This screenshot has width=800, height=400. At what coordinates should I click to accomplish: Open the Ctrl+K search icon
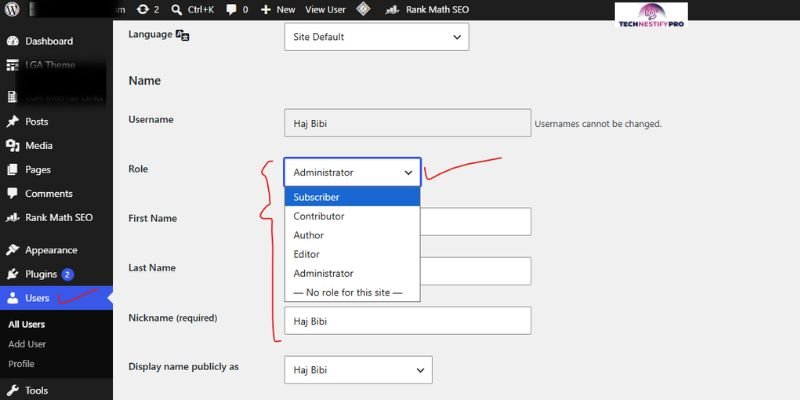(177, 9)
